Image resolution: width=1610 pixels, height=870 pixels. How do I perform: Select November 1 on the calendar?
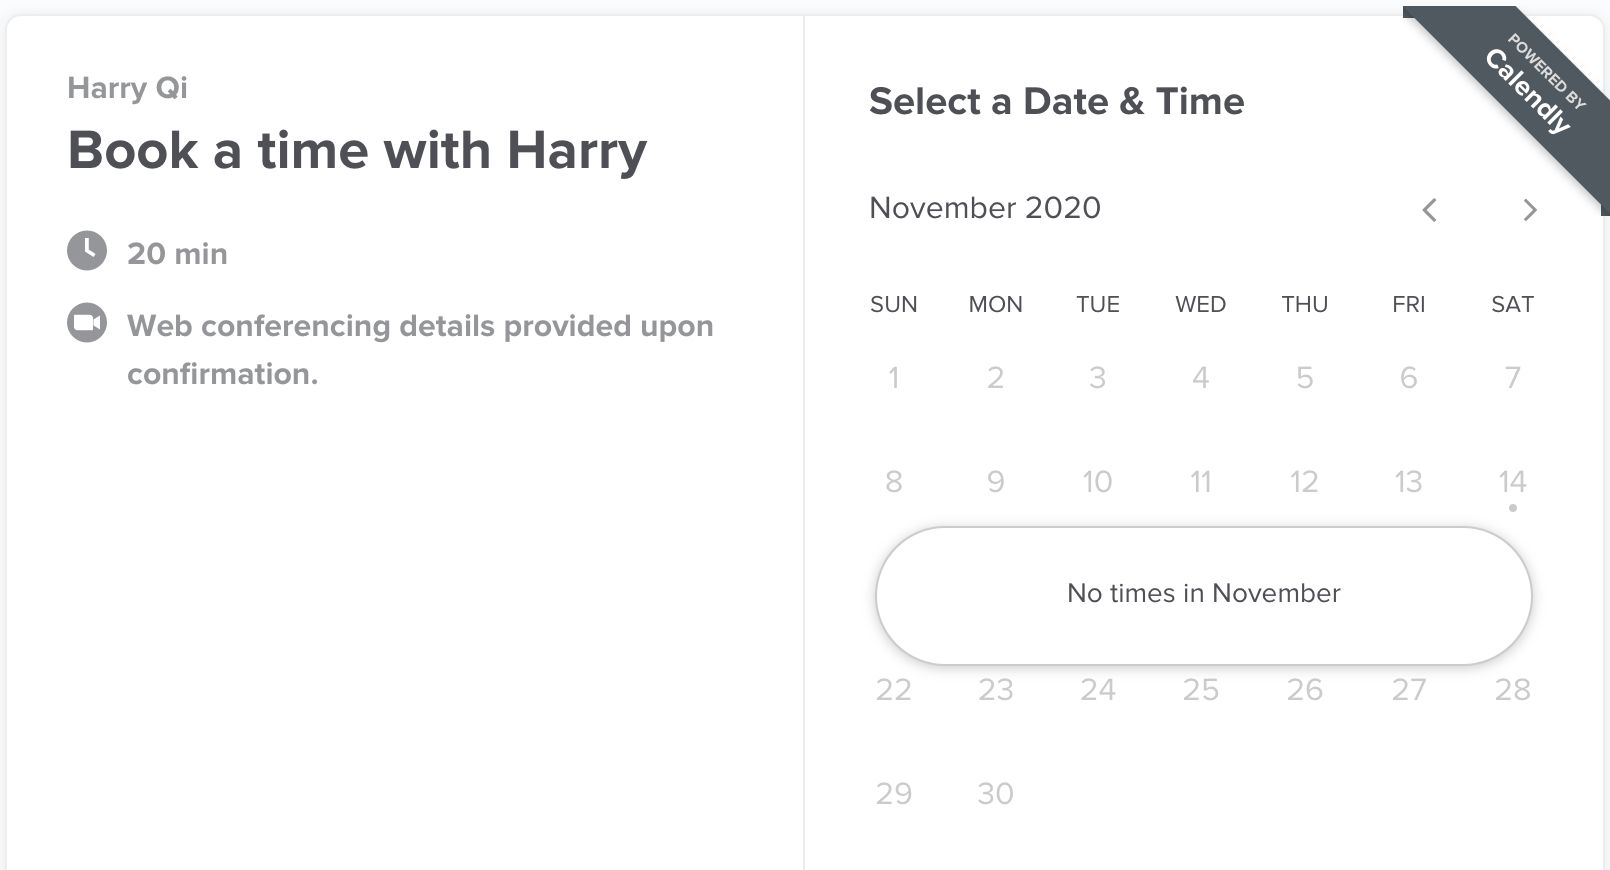[x=894, y=377]
